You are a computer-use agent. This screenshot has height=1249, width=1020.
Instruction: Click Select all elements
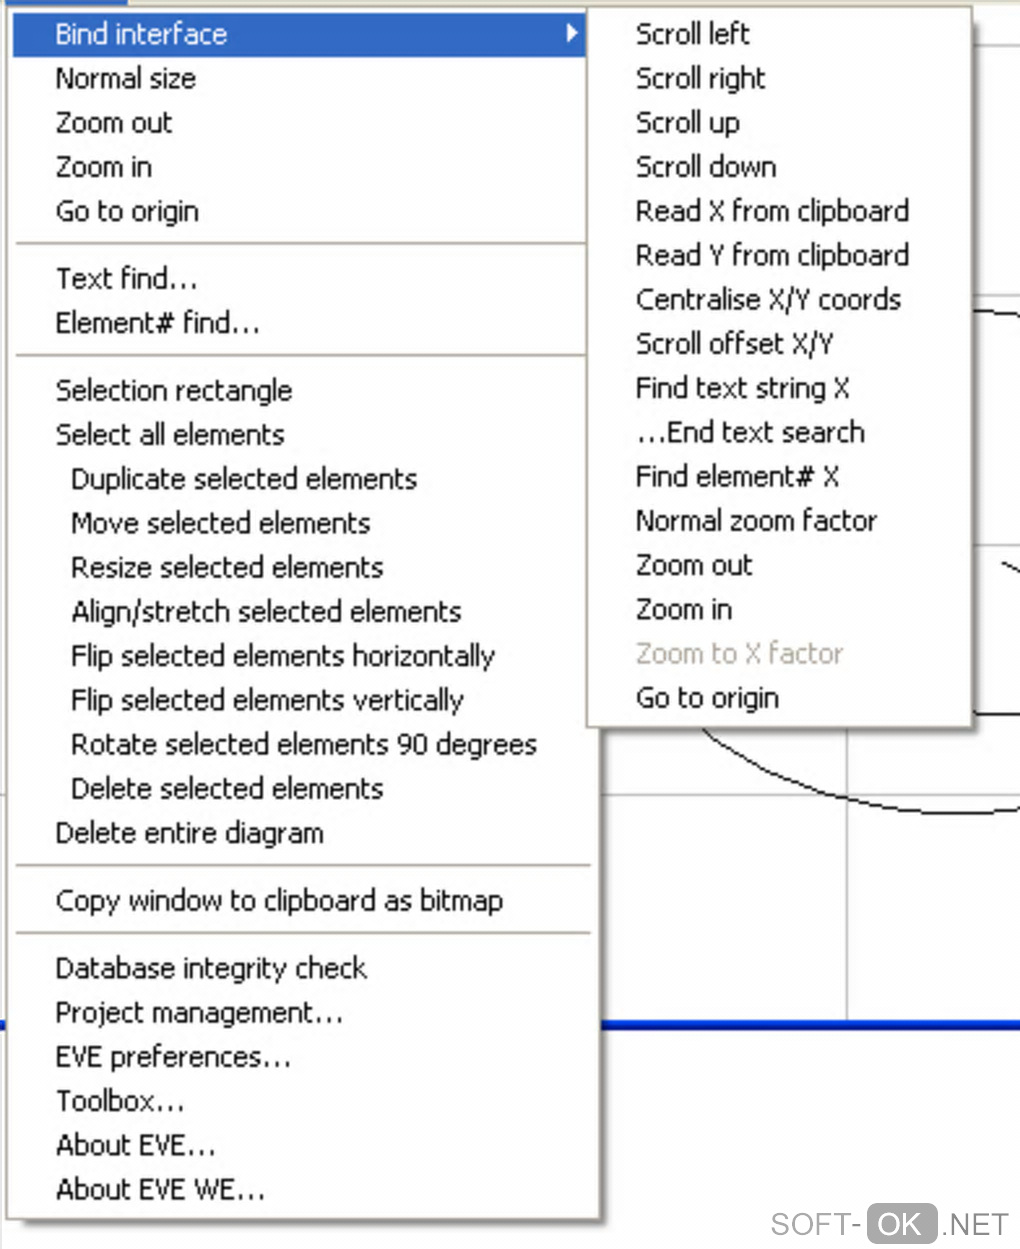(x=170, y=435)
